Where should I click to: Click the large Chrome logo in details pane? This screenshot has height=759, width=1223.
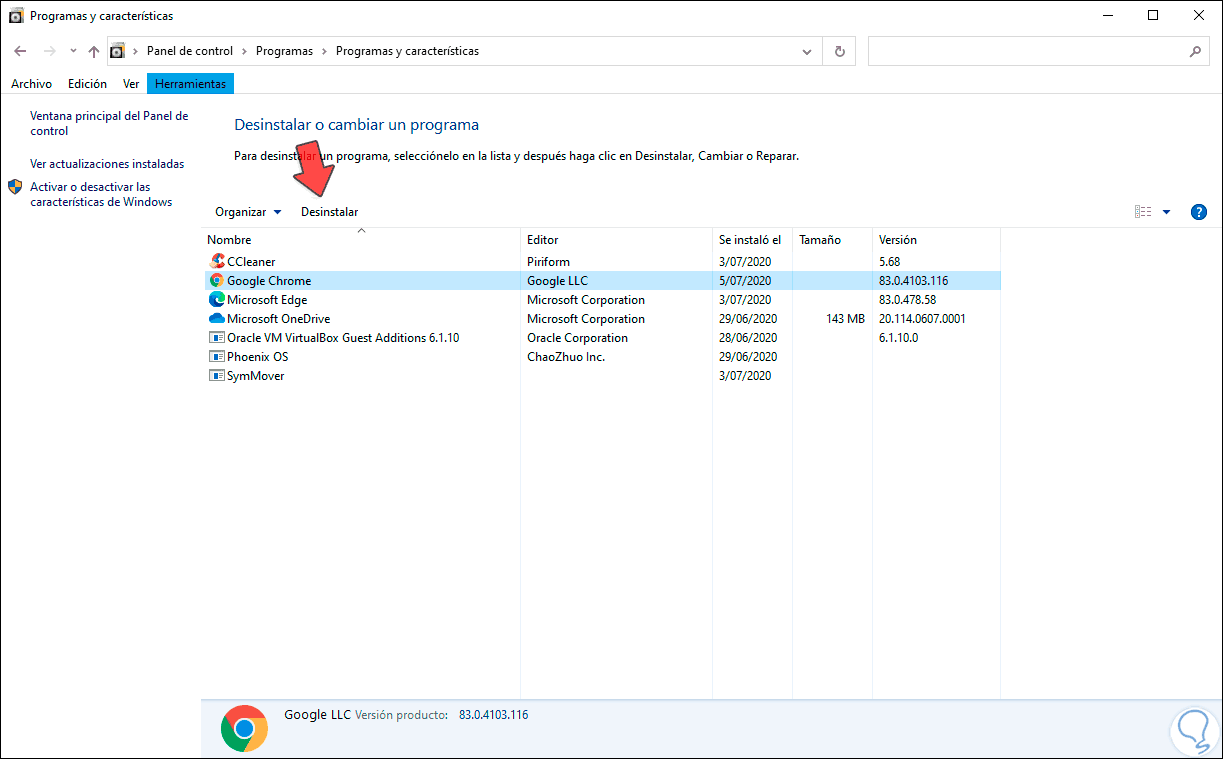(244, 728)
